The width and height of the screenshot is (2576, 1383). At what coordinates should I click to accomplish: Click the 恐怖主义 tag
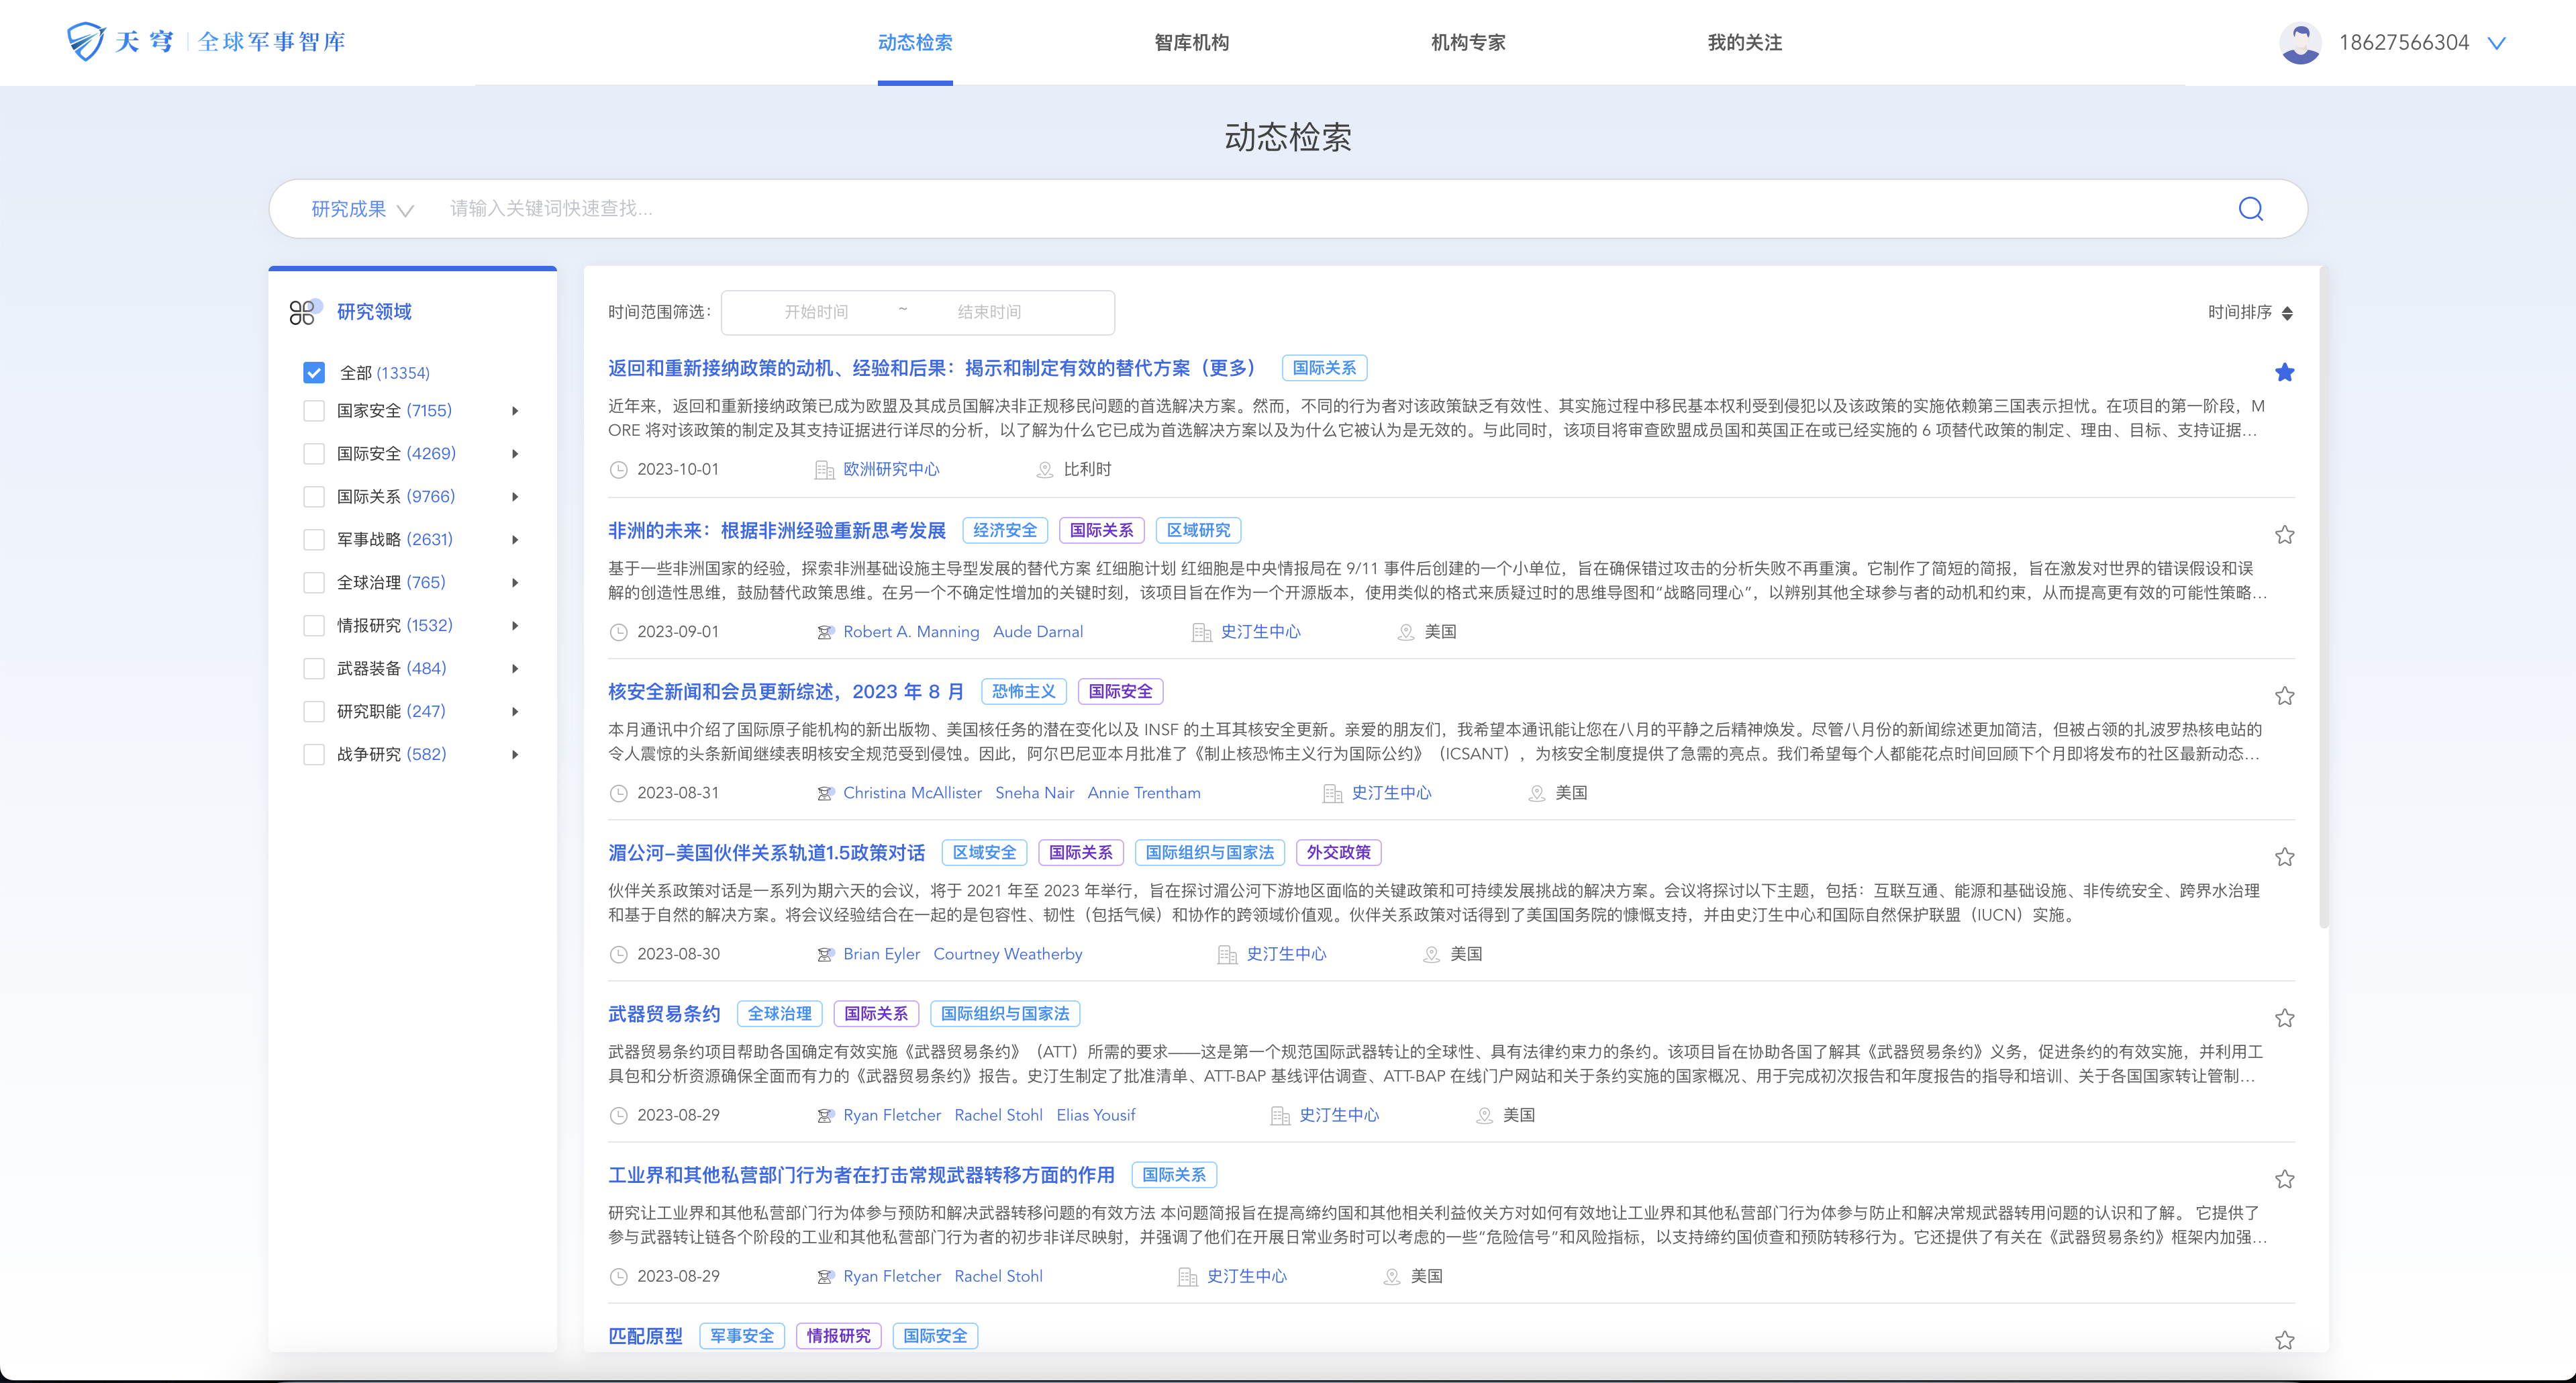(x=1023, y=691)
